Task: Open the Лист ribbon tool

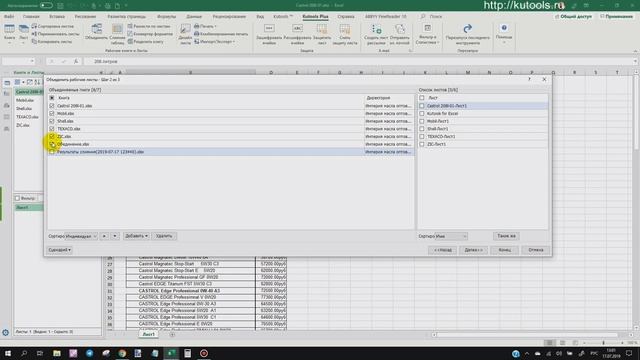Action: click(x=24, y=33)
